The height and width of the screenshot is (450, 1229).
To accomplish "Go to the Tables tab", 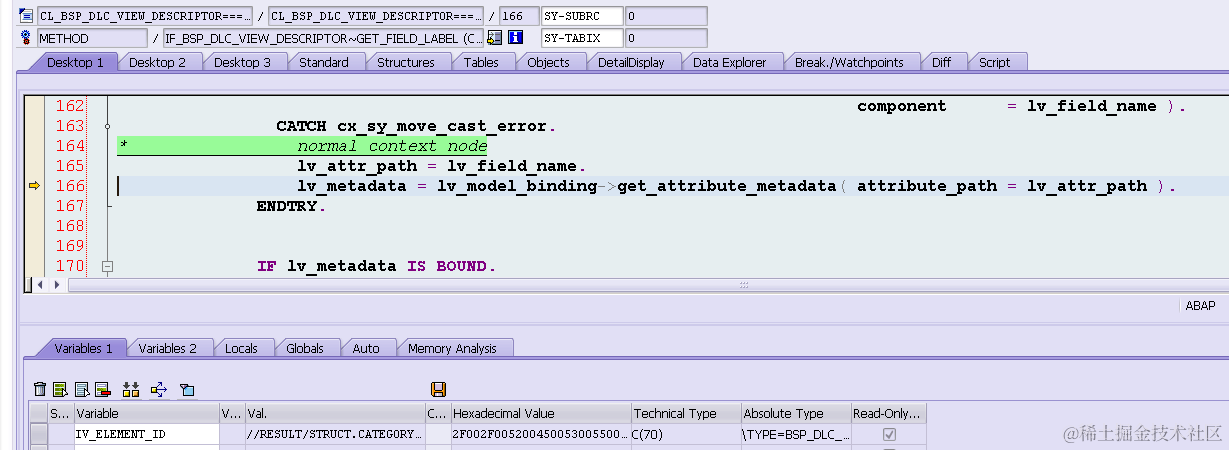I will [482, 62].
